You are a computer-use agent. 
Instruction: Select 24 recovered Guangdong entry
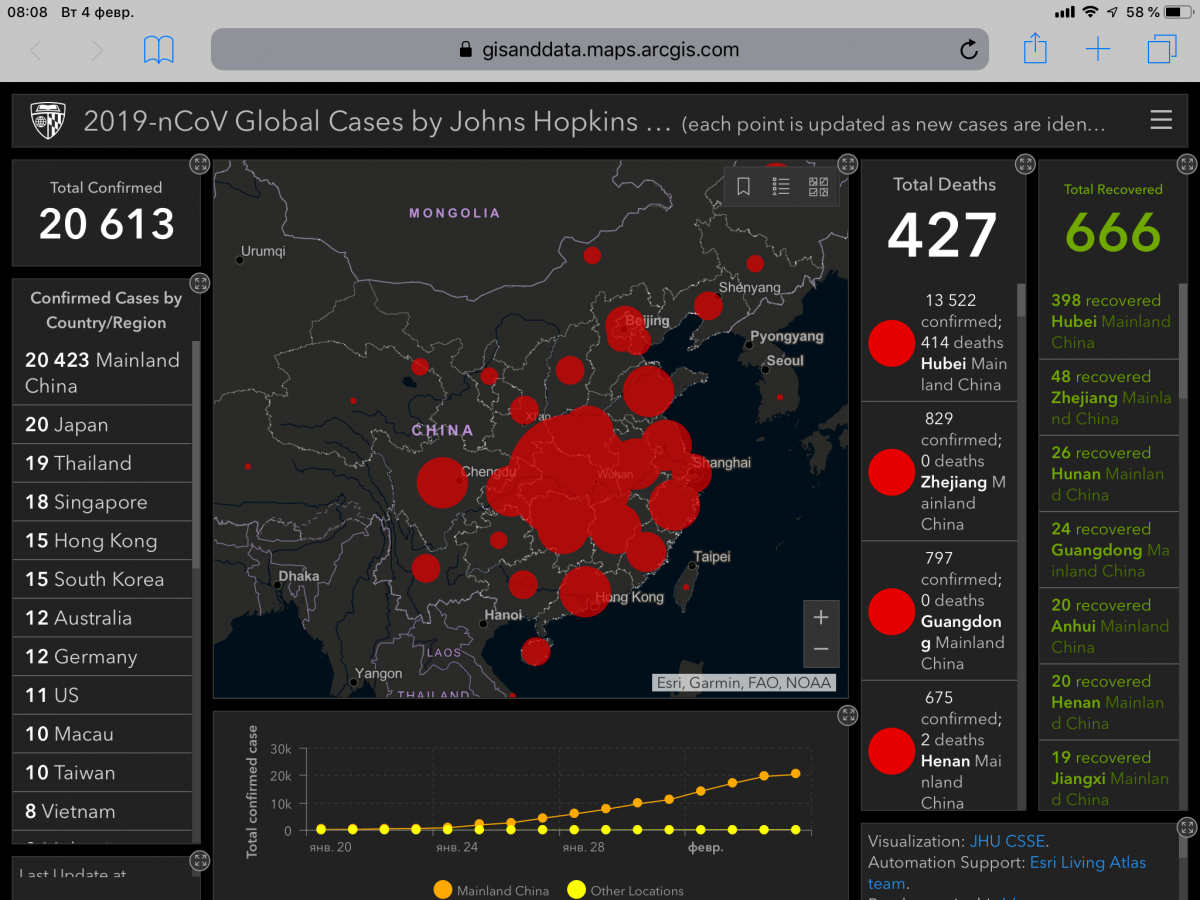tap(1109, 549)
